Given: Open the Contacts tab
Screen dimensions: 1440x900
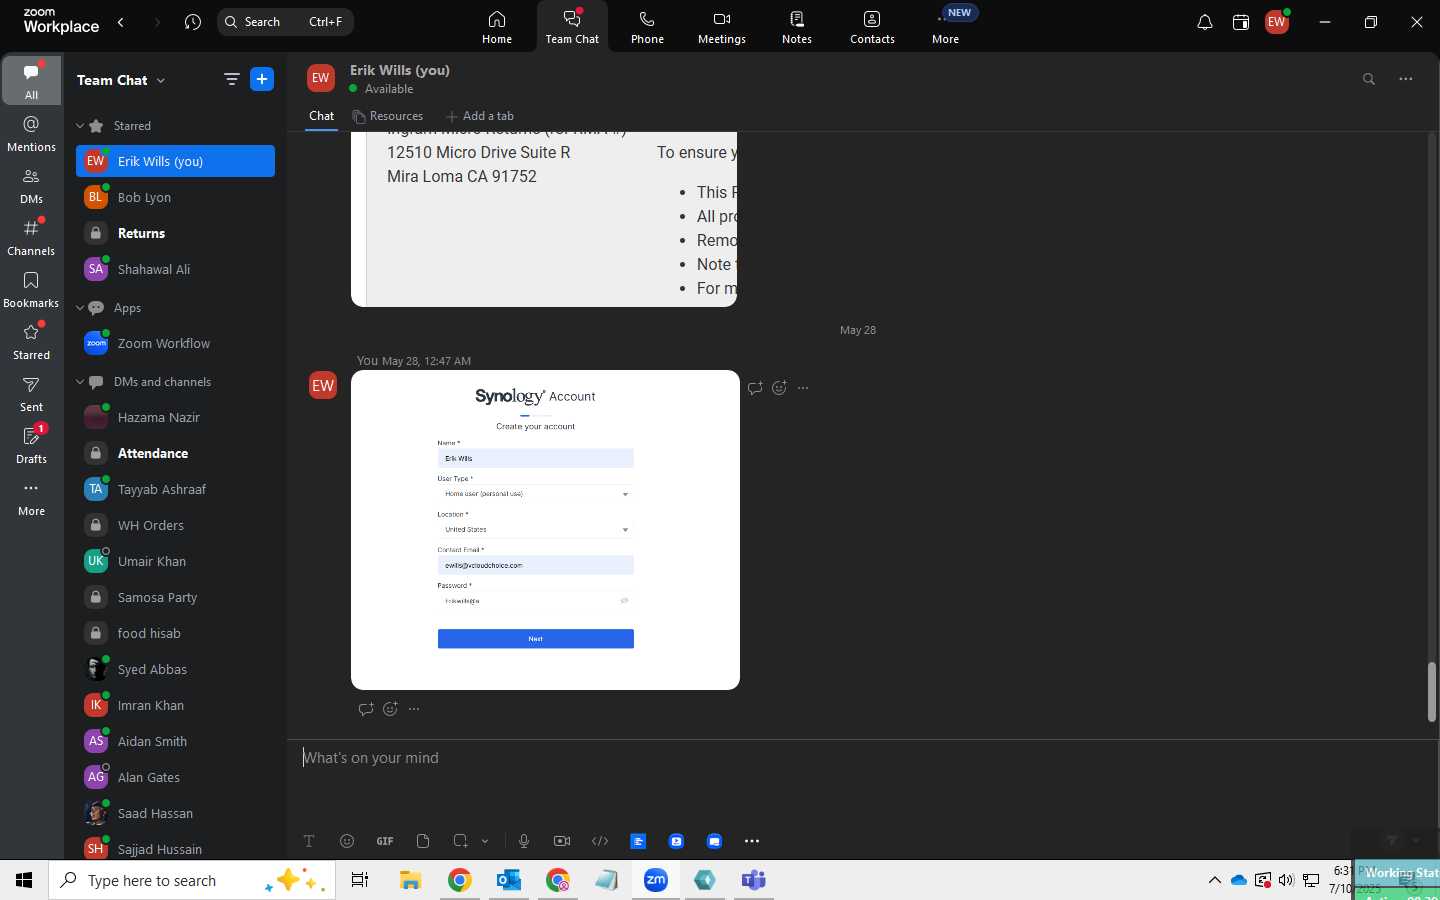Looking at the screenshot, I should 872,27.
